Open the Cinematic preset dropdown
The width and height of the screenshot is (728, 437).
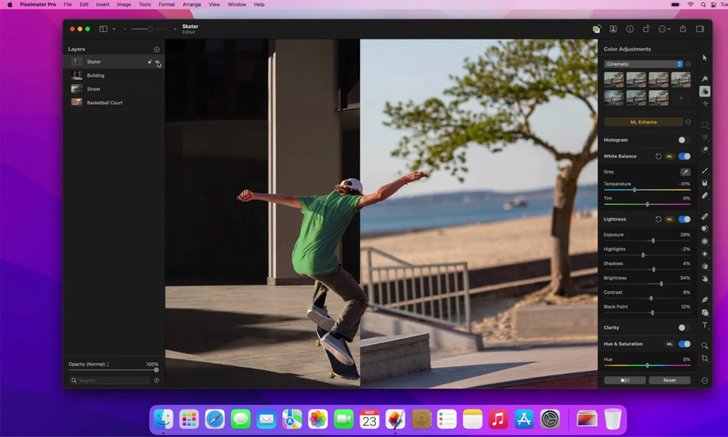pos(644,64)
